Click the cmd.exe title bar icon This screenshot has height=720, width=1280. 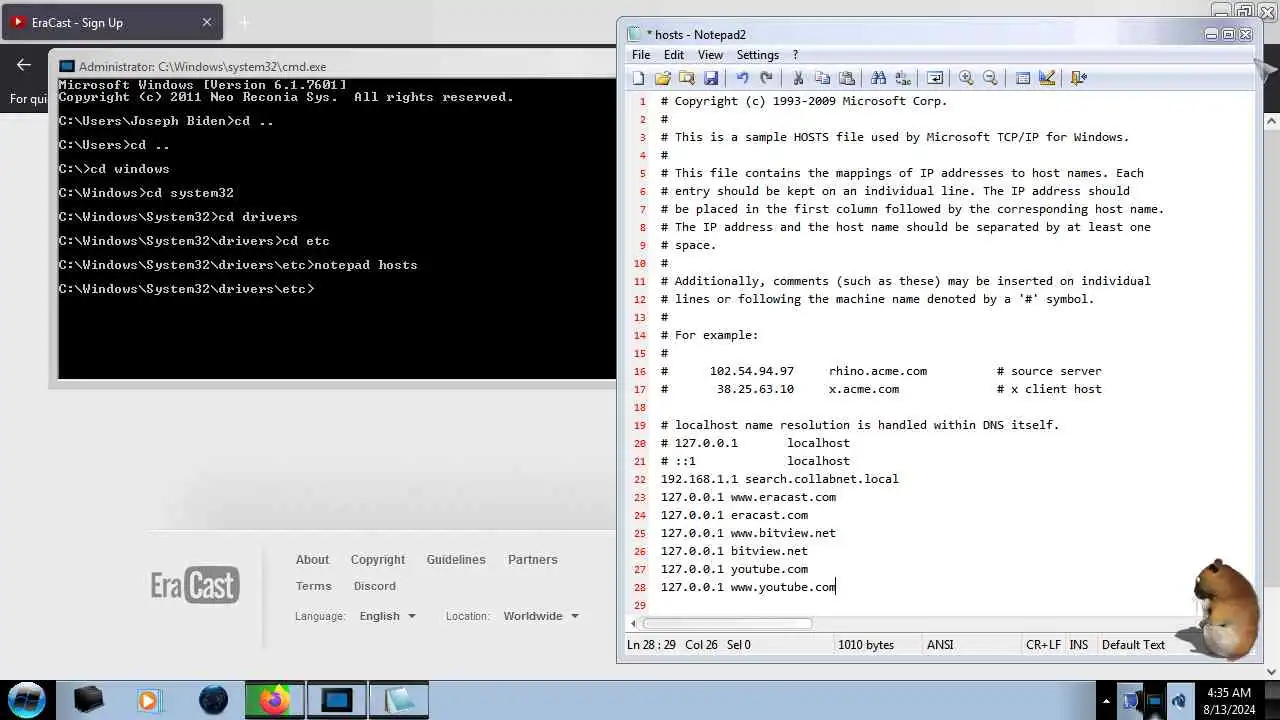tap(68, 67)
